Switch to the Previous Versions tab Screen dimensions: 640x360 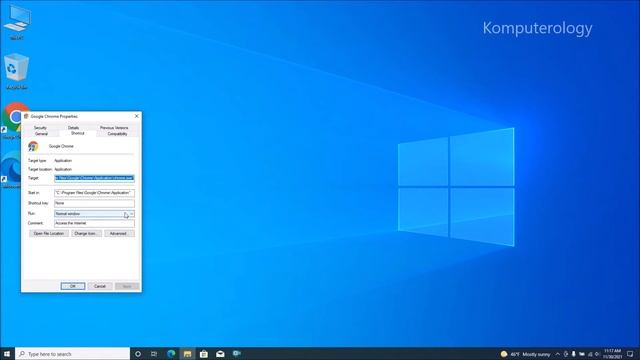point(114,128)
